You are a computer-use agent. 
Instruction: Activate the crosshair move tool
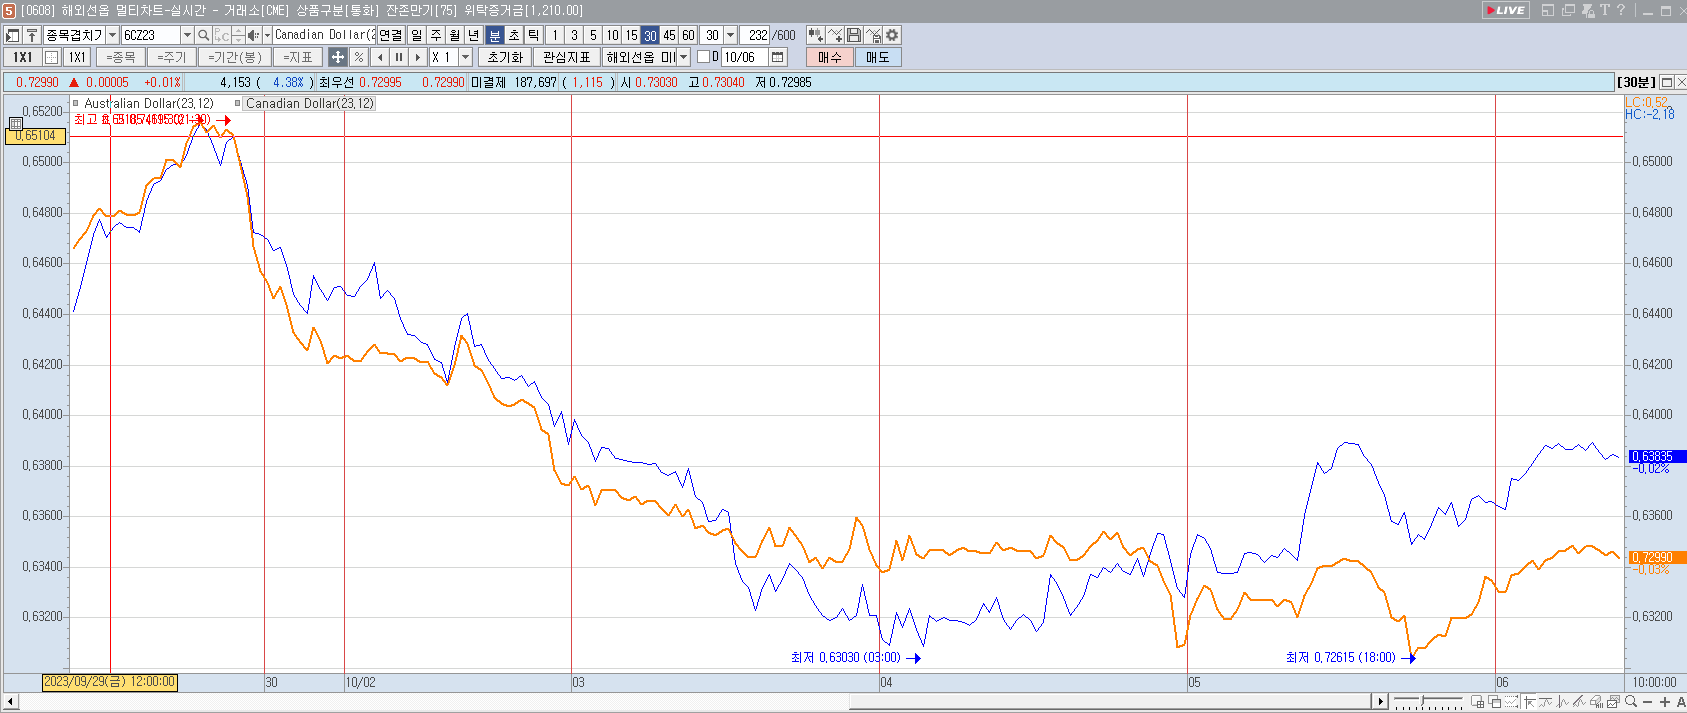[338, 57]
